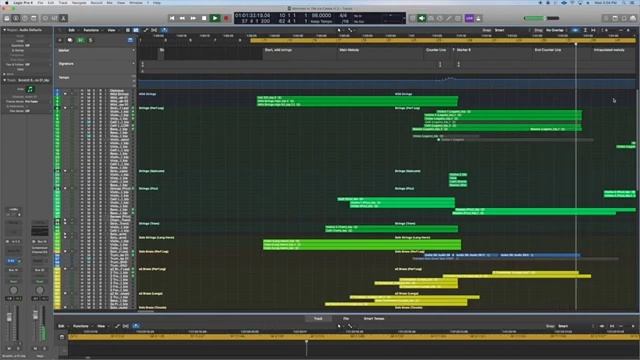Screen dimensions: 640x360
Task: Show the Automation view in Tracks area
Action: [x=146, y=30]
